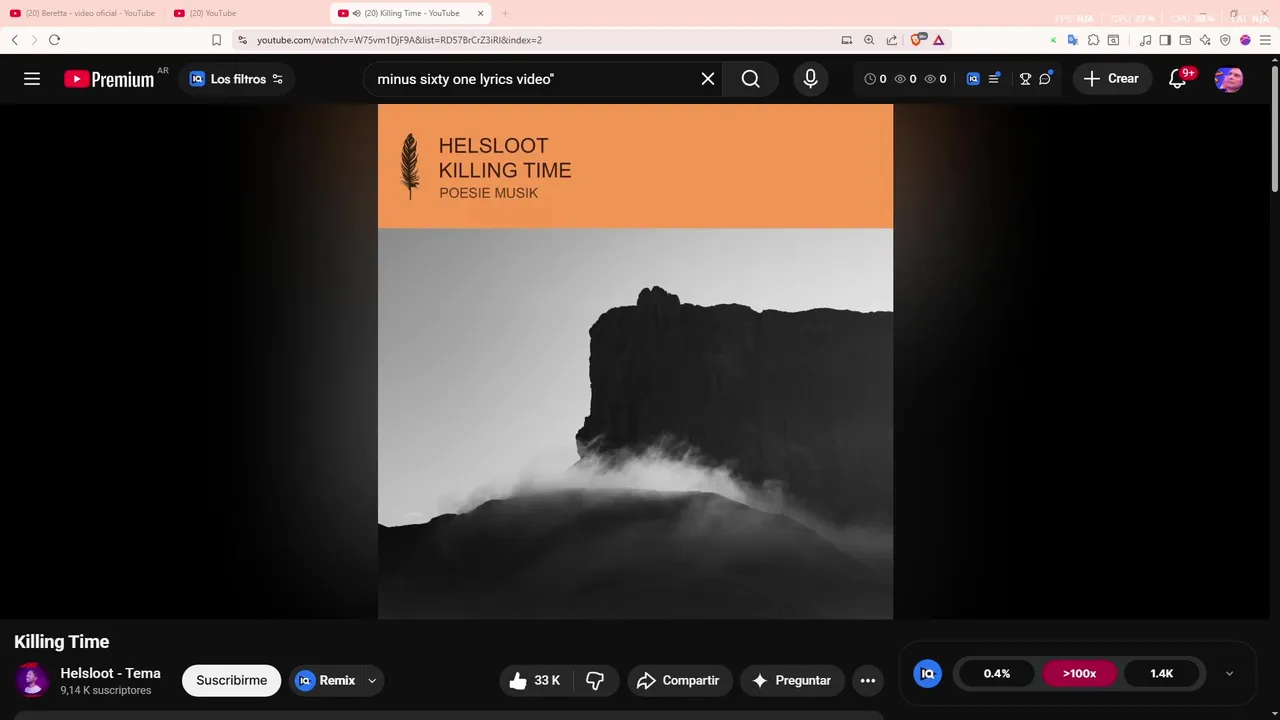
Task: Click the vidIQ round logo in stats panel
Action: (x=928, y=673)
